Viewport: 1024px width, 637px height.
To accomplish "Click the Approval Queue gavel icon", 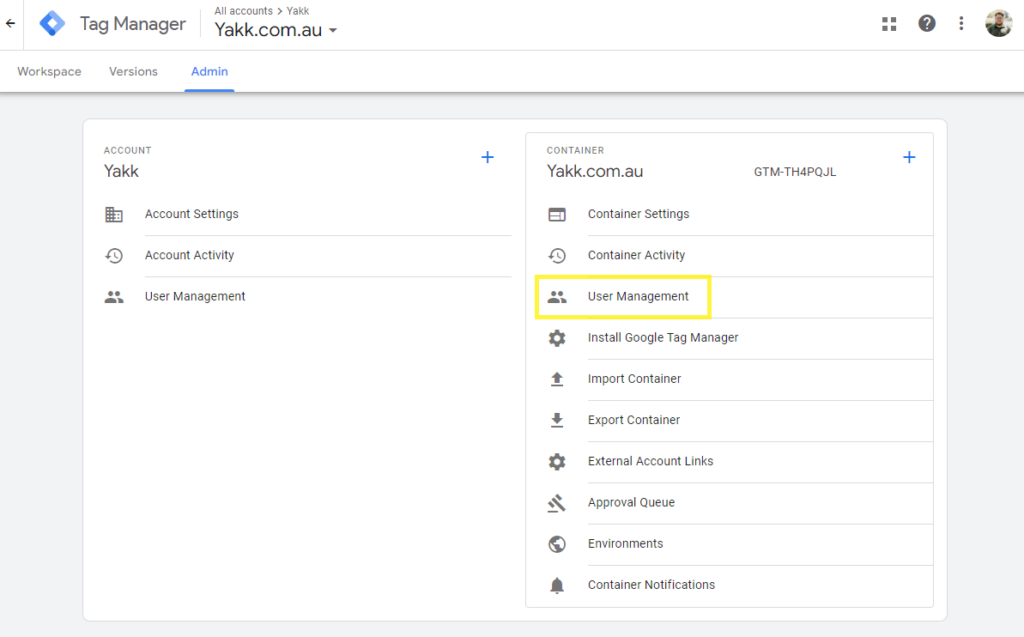I will tap(557, 503).
